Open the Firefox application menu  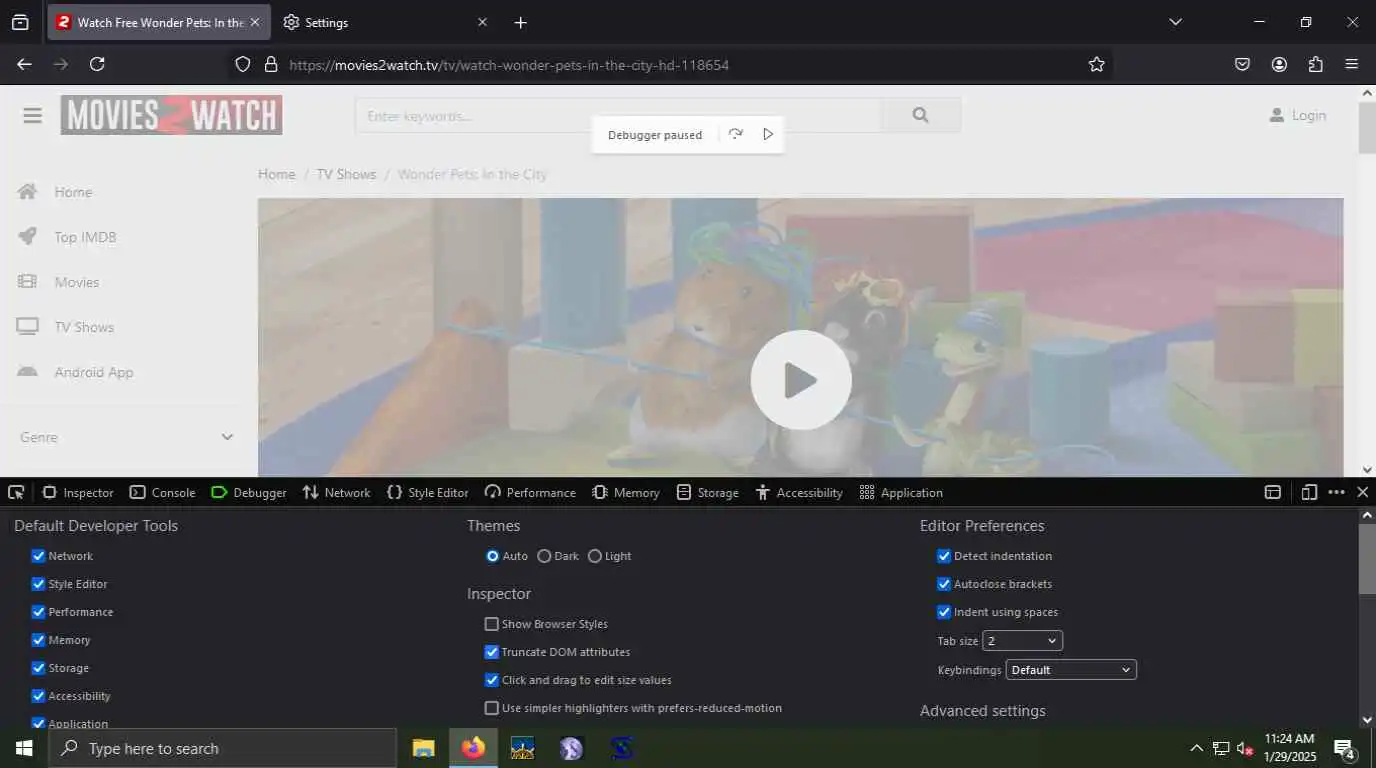tap(1352, 64)
